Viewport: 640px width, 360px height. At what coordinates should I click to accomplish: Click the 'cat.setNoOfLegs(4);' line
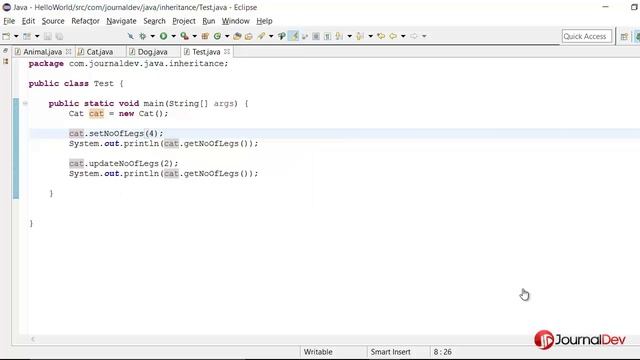click(116, 133)
